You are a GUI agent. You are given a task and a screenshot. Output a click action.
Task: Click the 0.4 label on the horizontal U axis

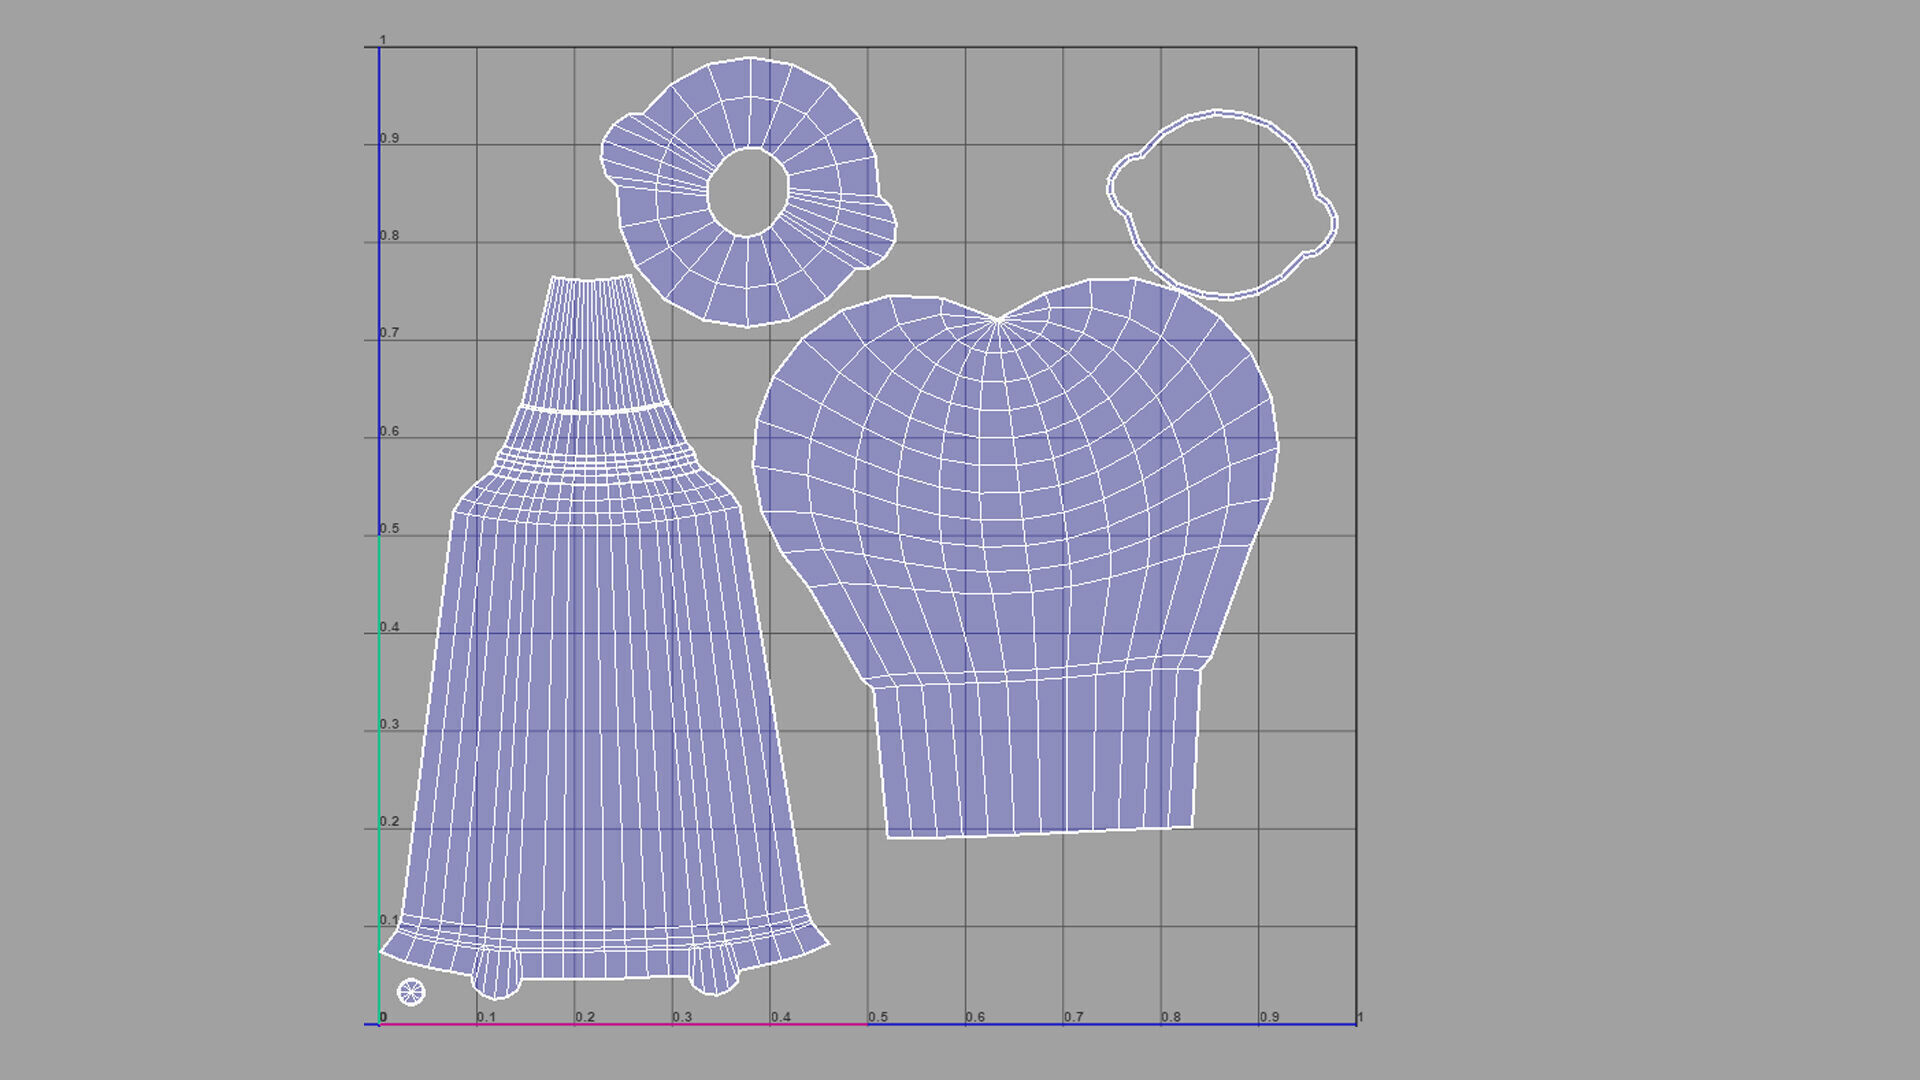[780, 1017]
